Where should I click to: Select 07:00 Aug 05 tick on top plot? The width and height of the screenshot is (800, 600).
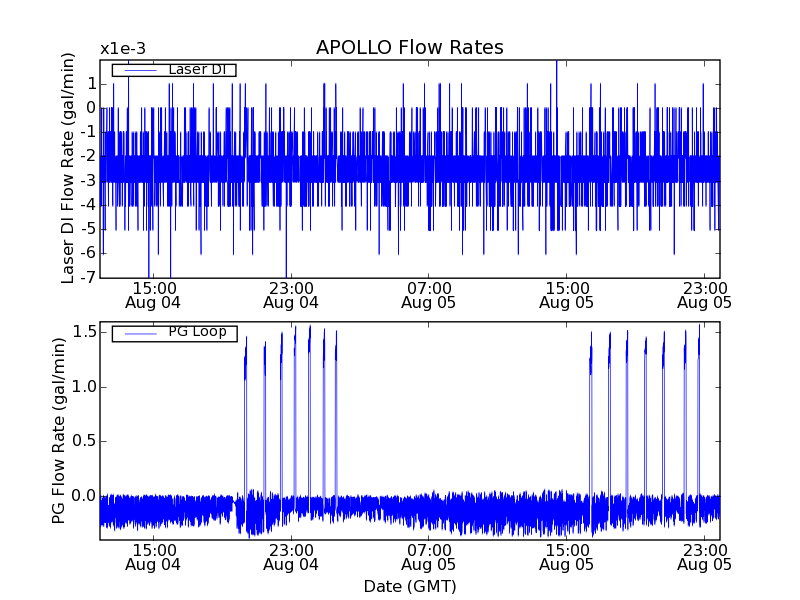click(x=428, y=293)
